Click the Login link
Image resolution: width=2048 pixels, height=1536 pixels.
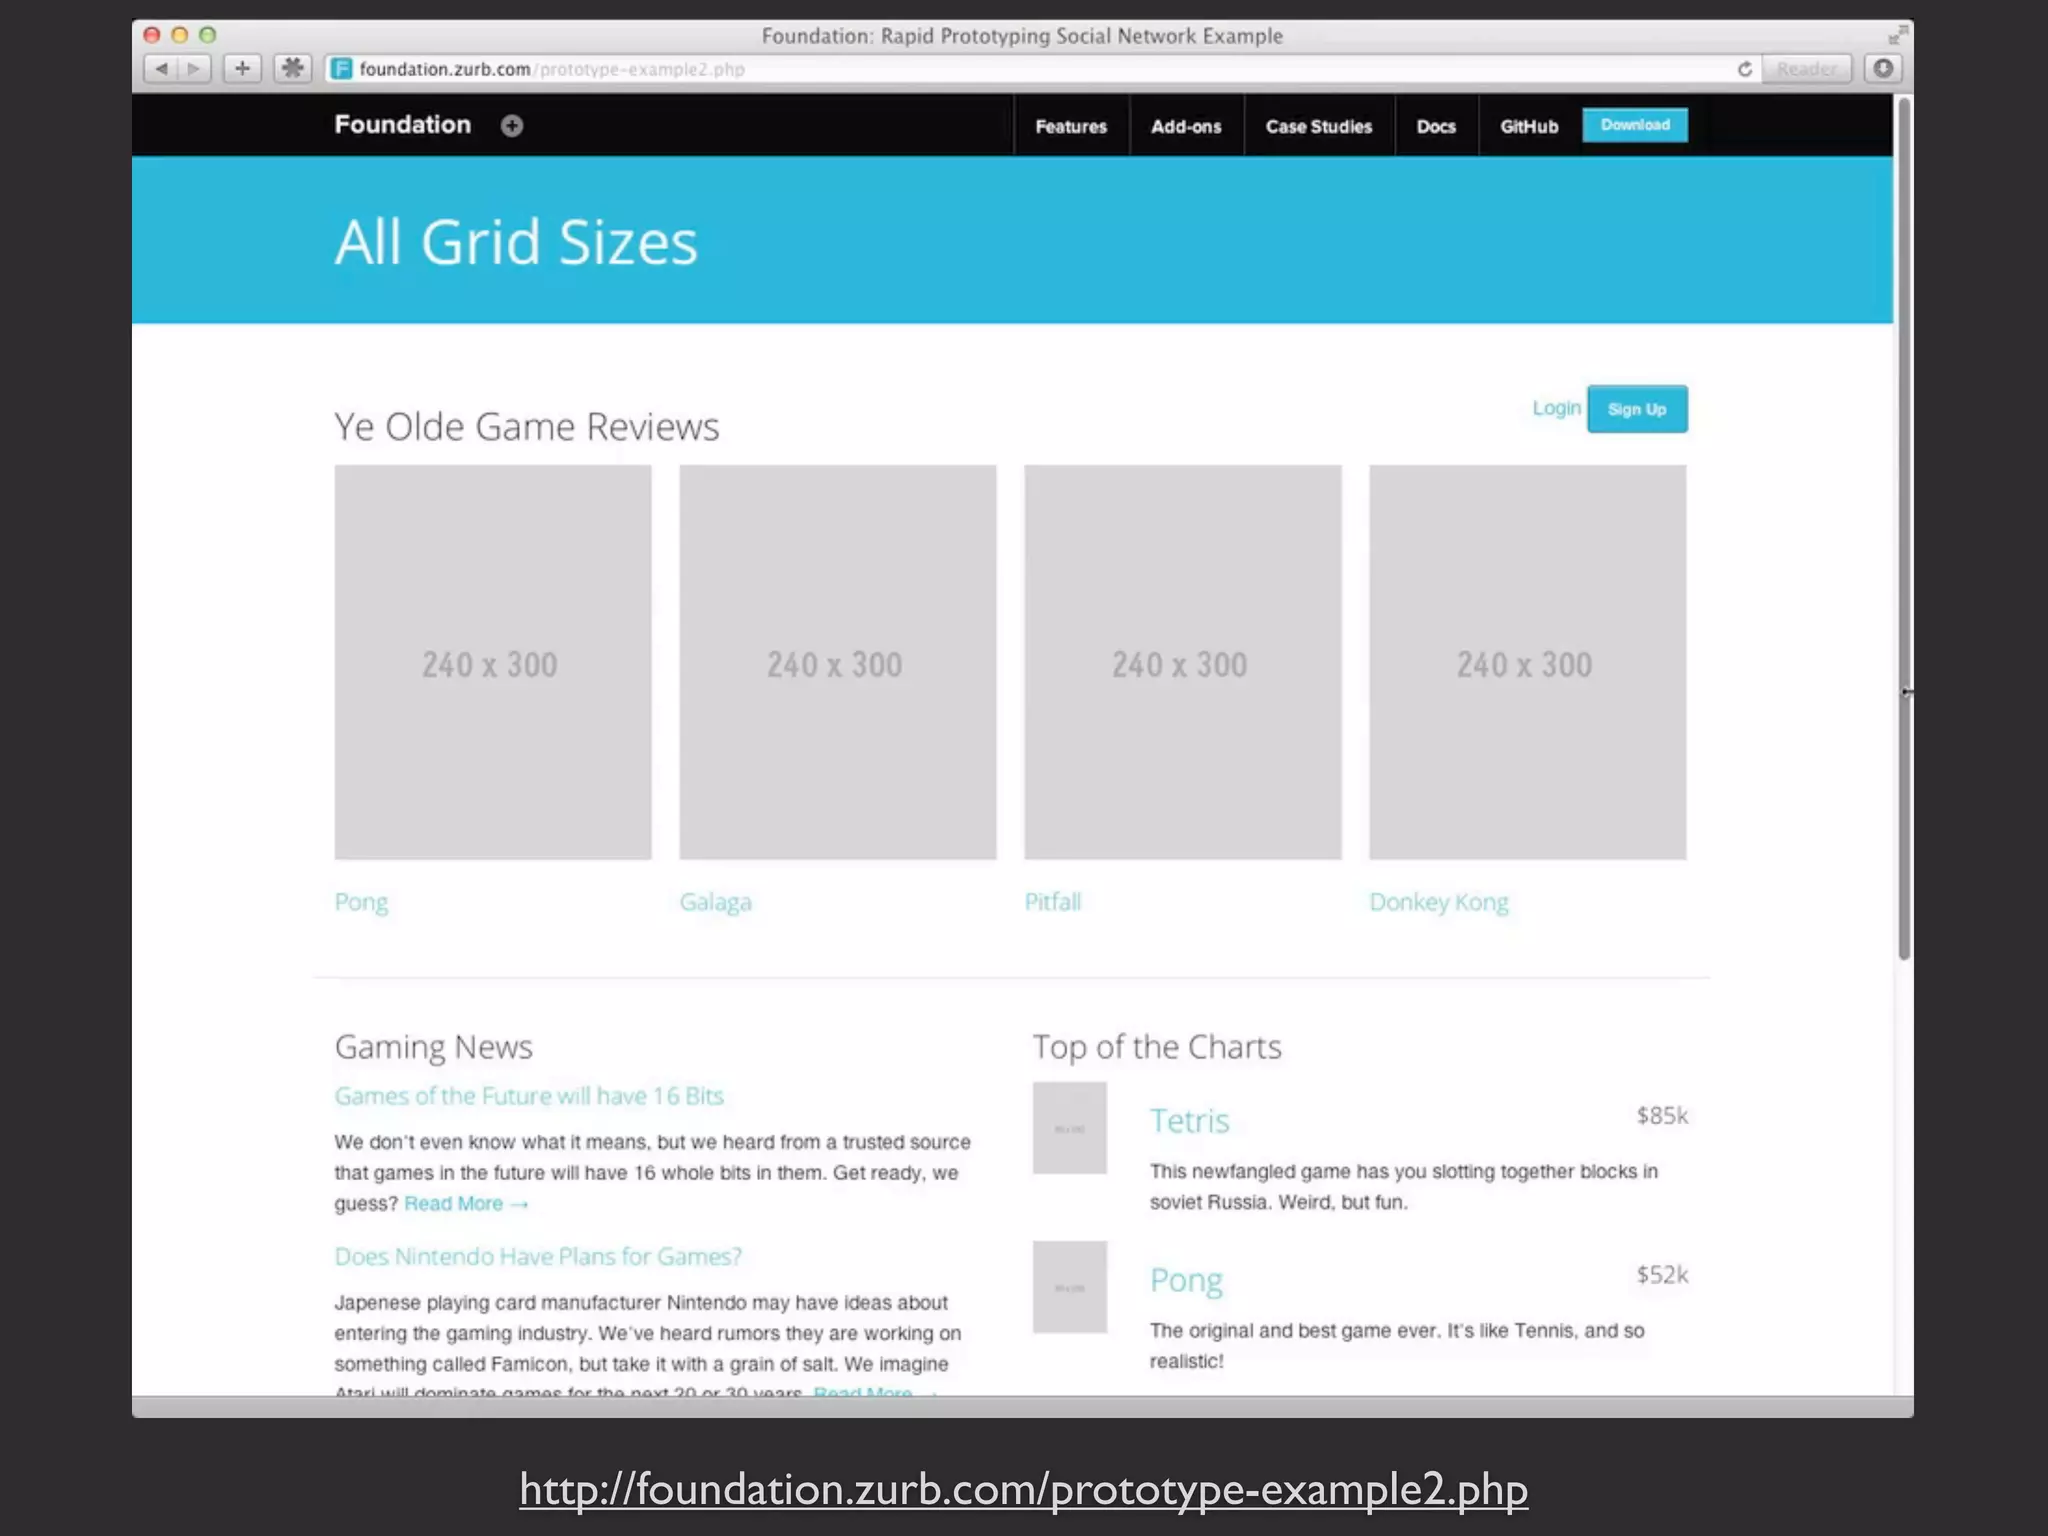pyautogui.click(x=1557, y=408)
